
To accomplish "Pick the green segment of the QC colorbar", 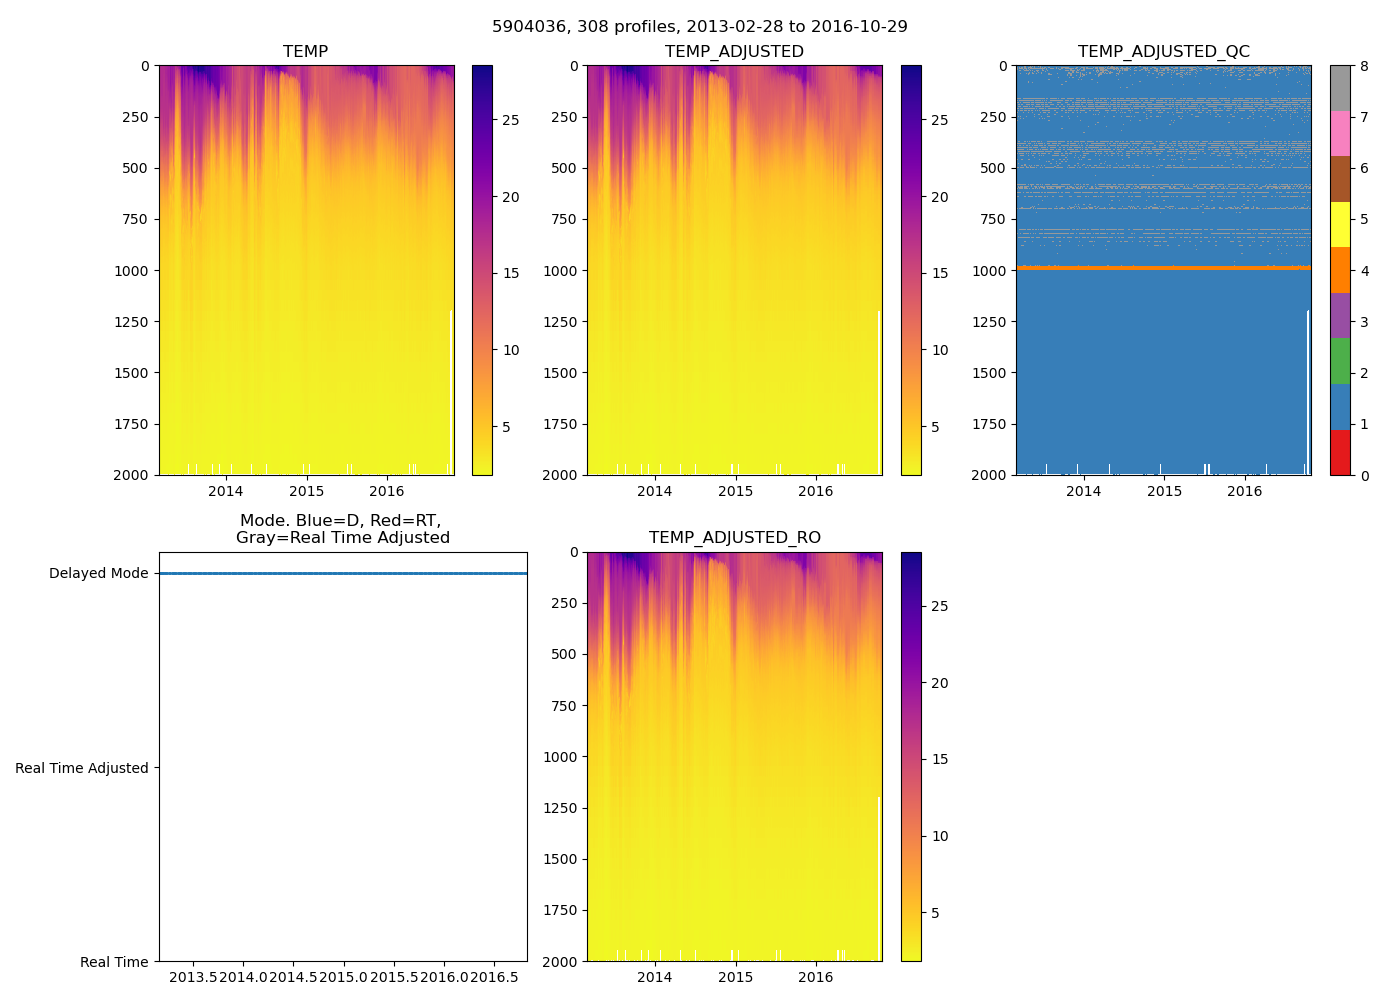I will click(1340, 361).
